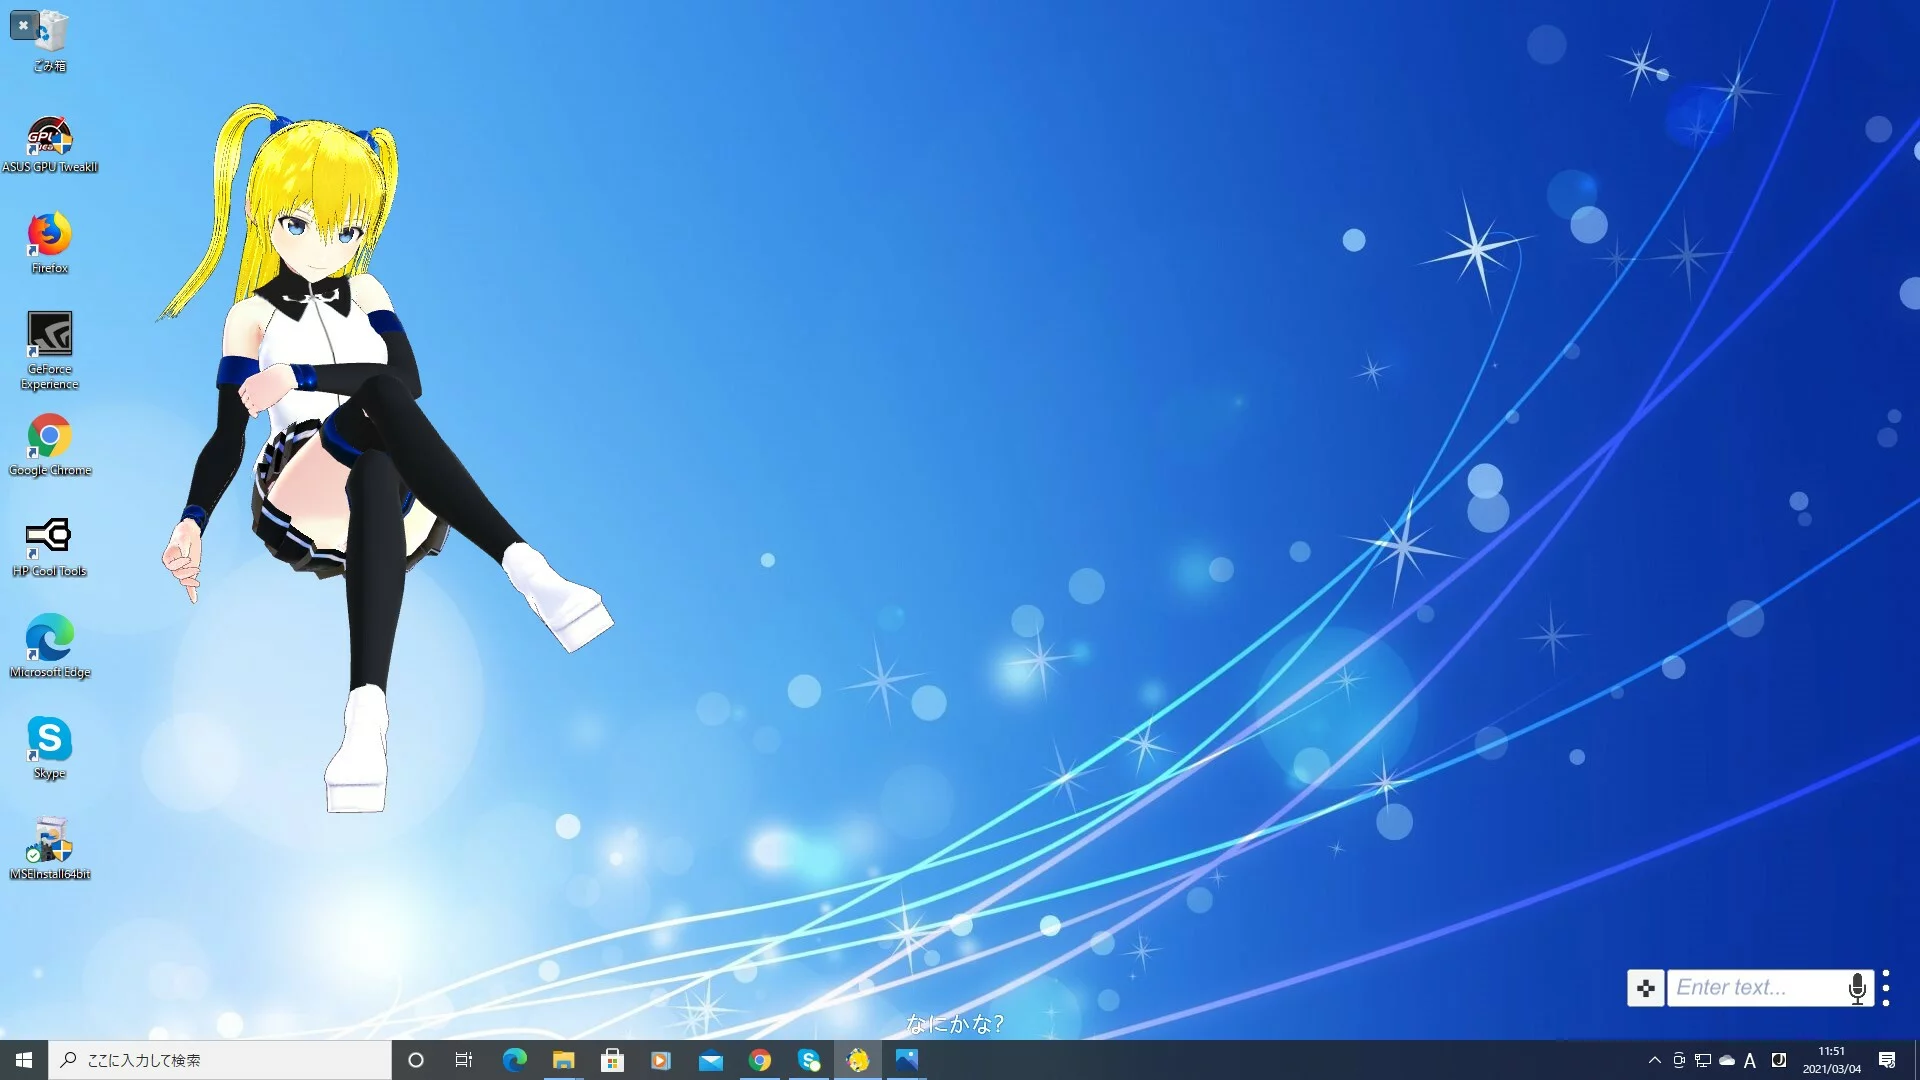Open the Windows Start menu
Screen dimensions: 1920x1080
pyautogui.click(x=24, y=1060)
